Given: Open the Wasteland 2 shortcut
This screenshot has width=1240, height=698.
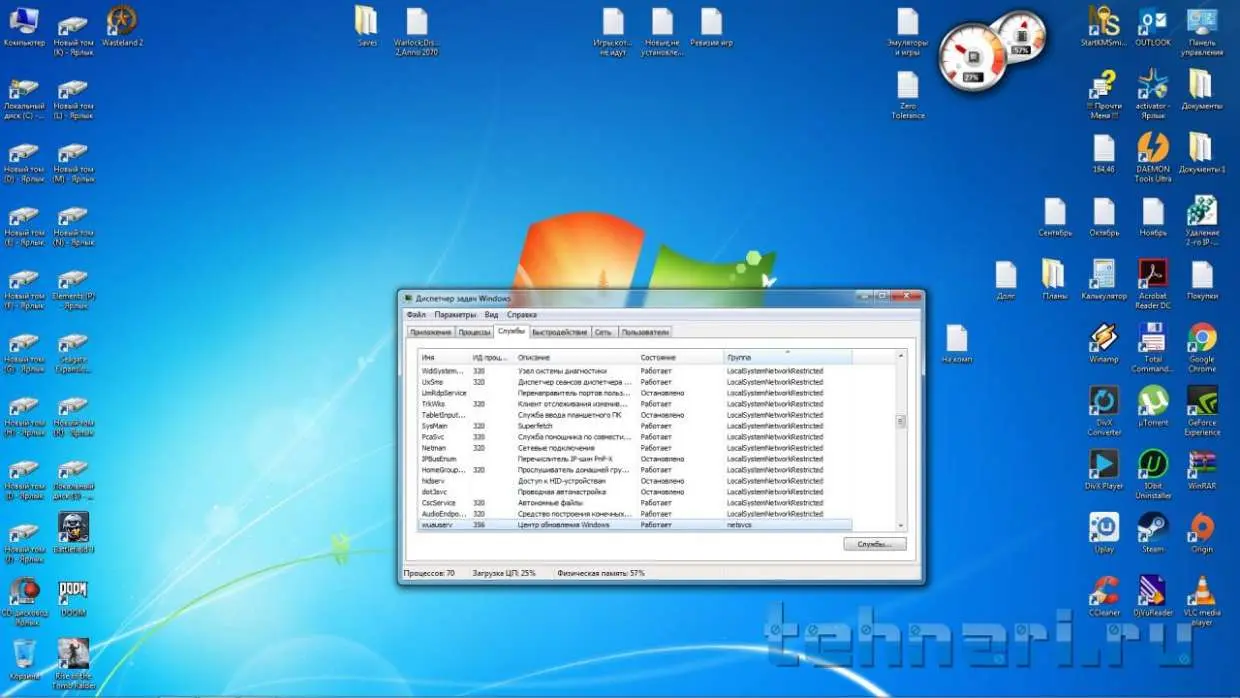Looking at the screenshot, I should (x=122, y=26).
